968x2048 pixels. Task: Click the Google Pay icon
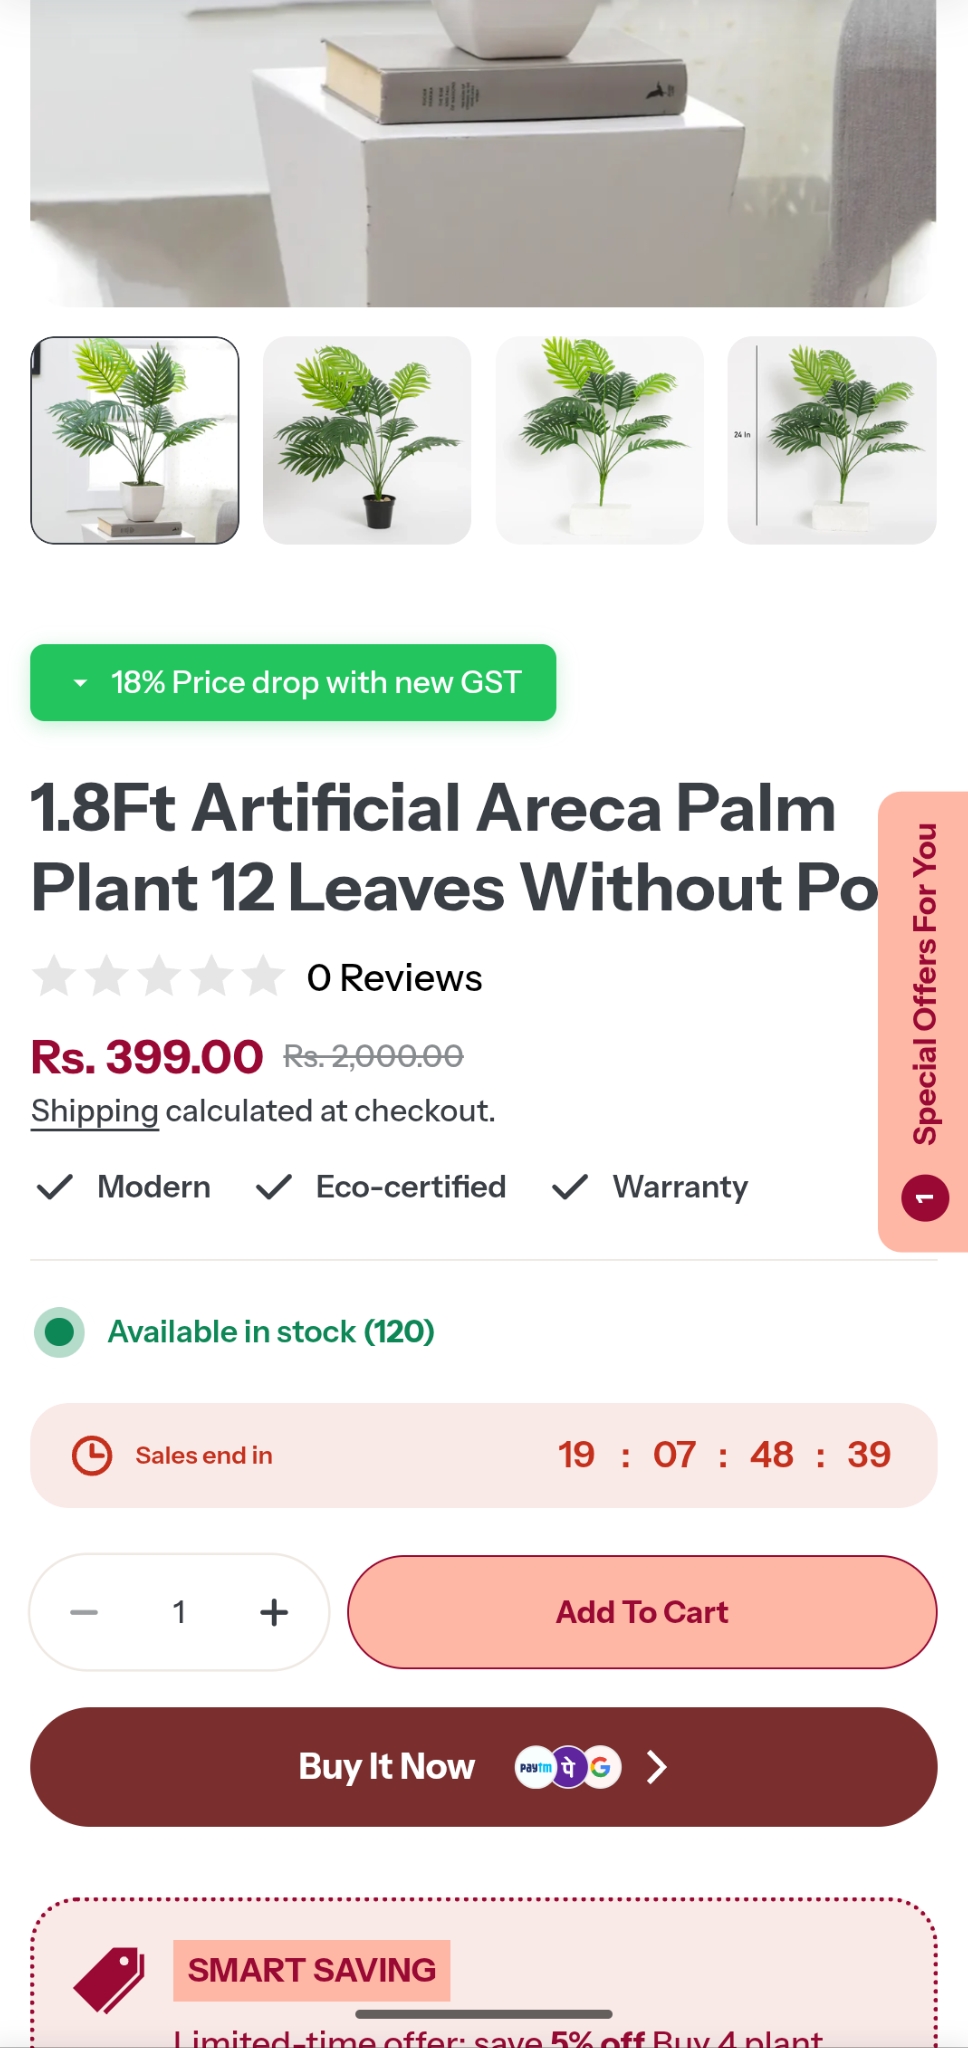(x=601, y=1767)
